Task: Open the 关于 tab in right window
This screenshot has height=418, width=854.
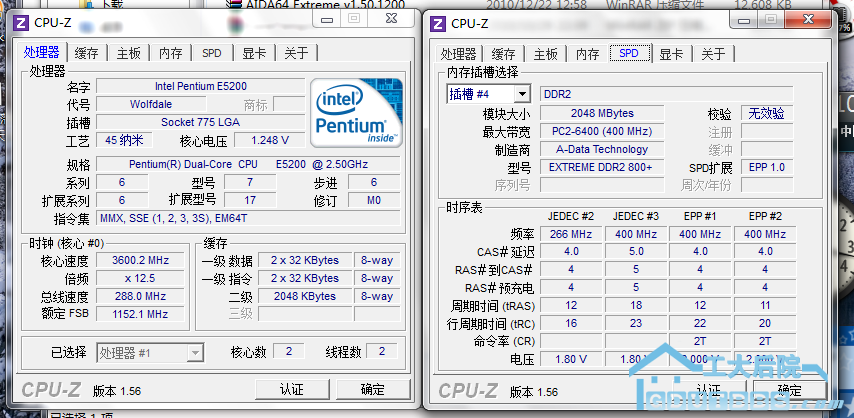Action: [713, 54]
